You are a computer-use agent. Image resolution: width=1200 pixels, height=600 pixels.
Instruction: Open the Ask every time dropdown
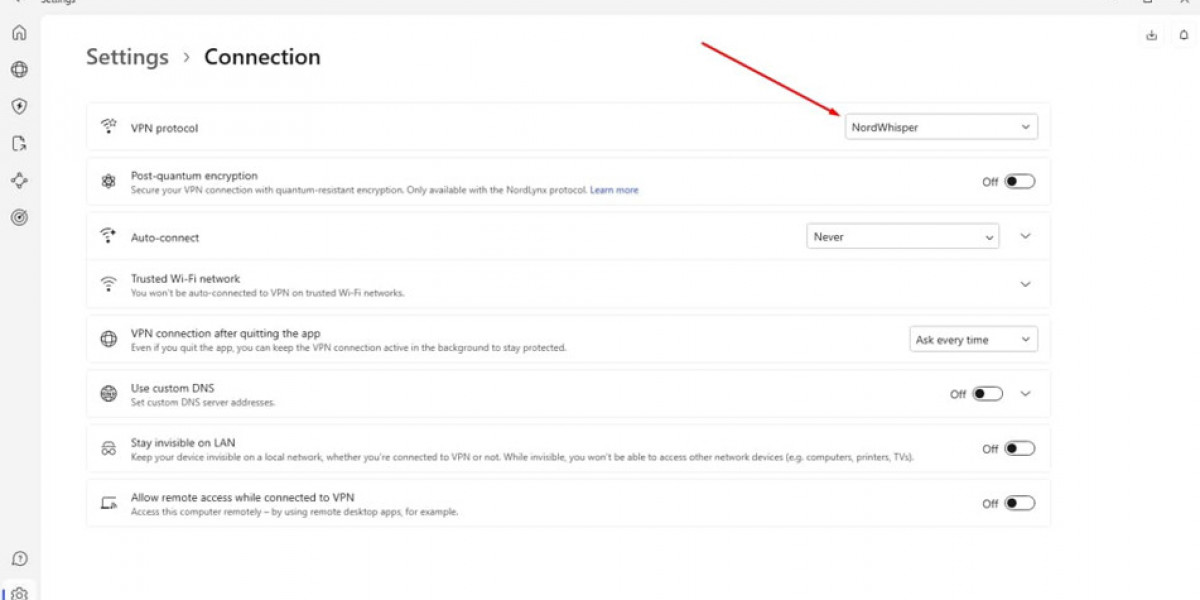tap(972, 340)
